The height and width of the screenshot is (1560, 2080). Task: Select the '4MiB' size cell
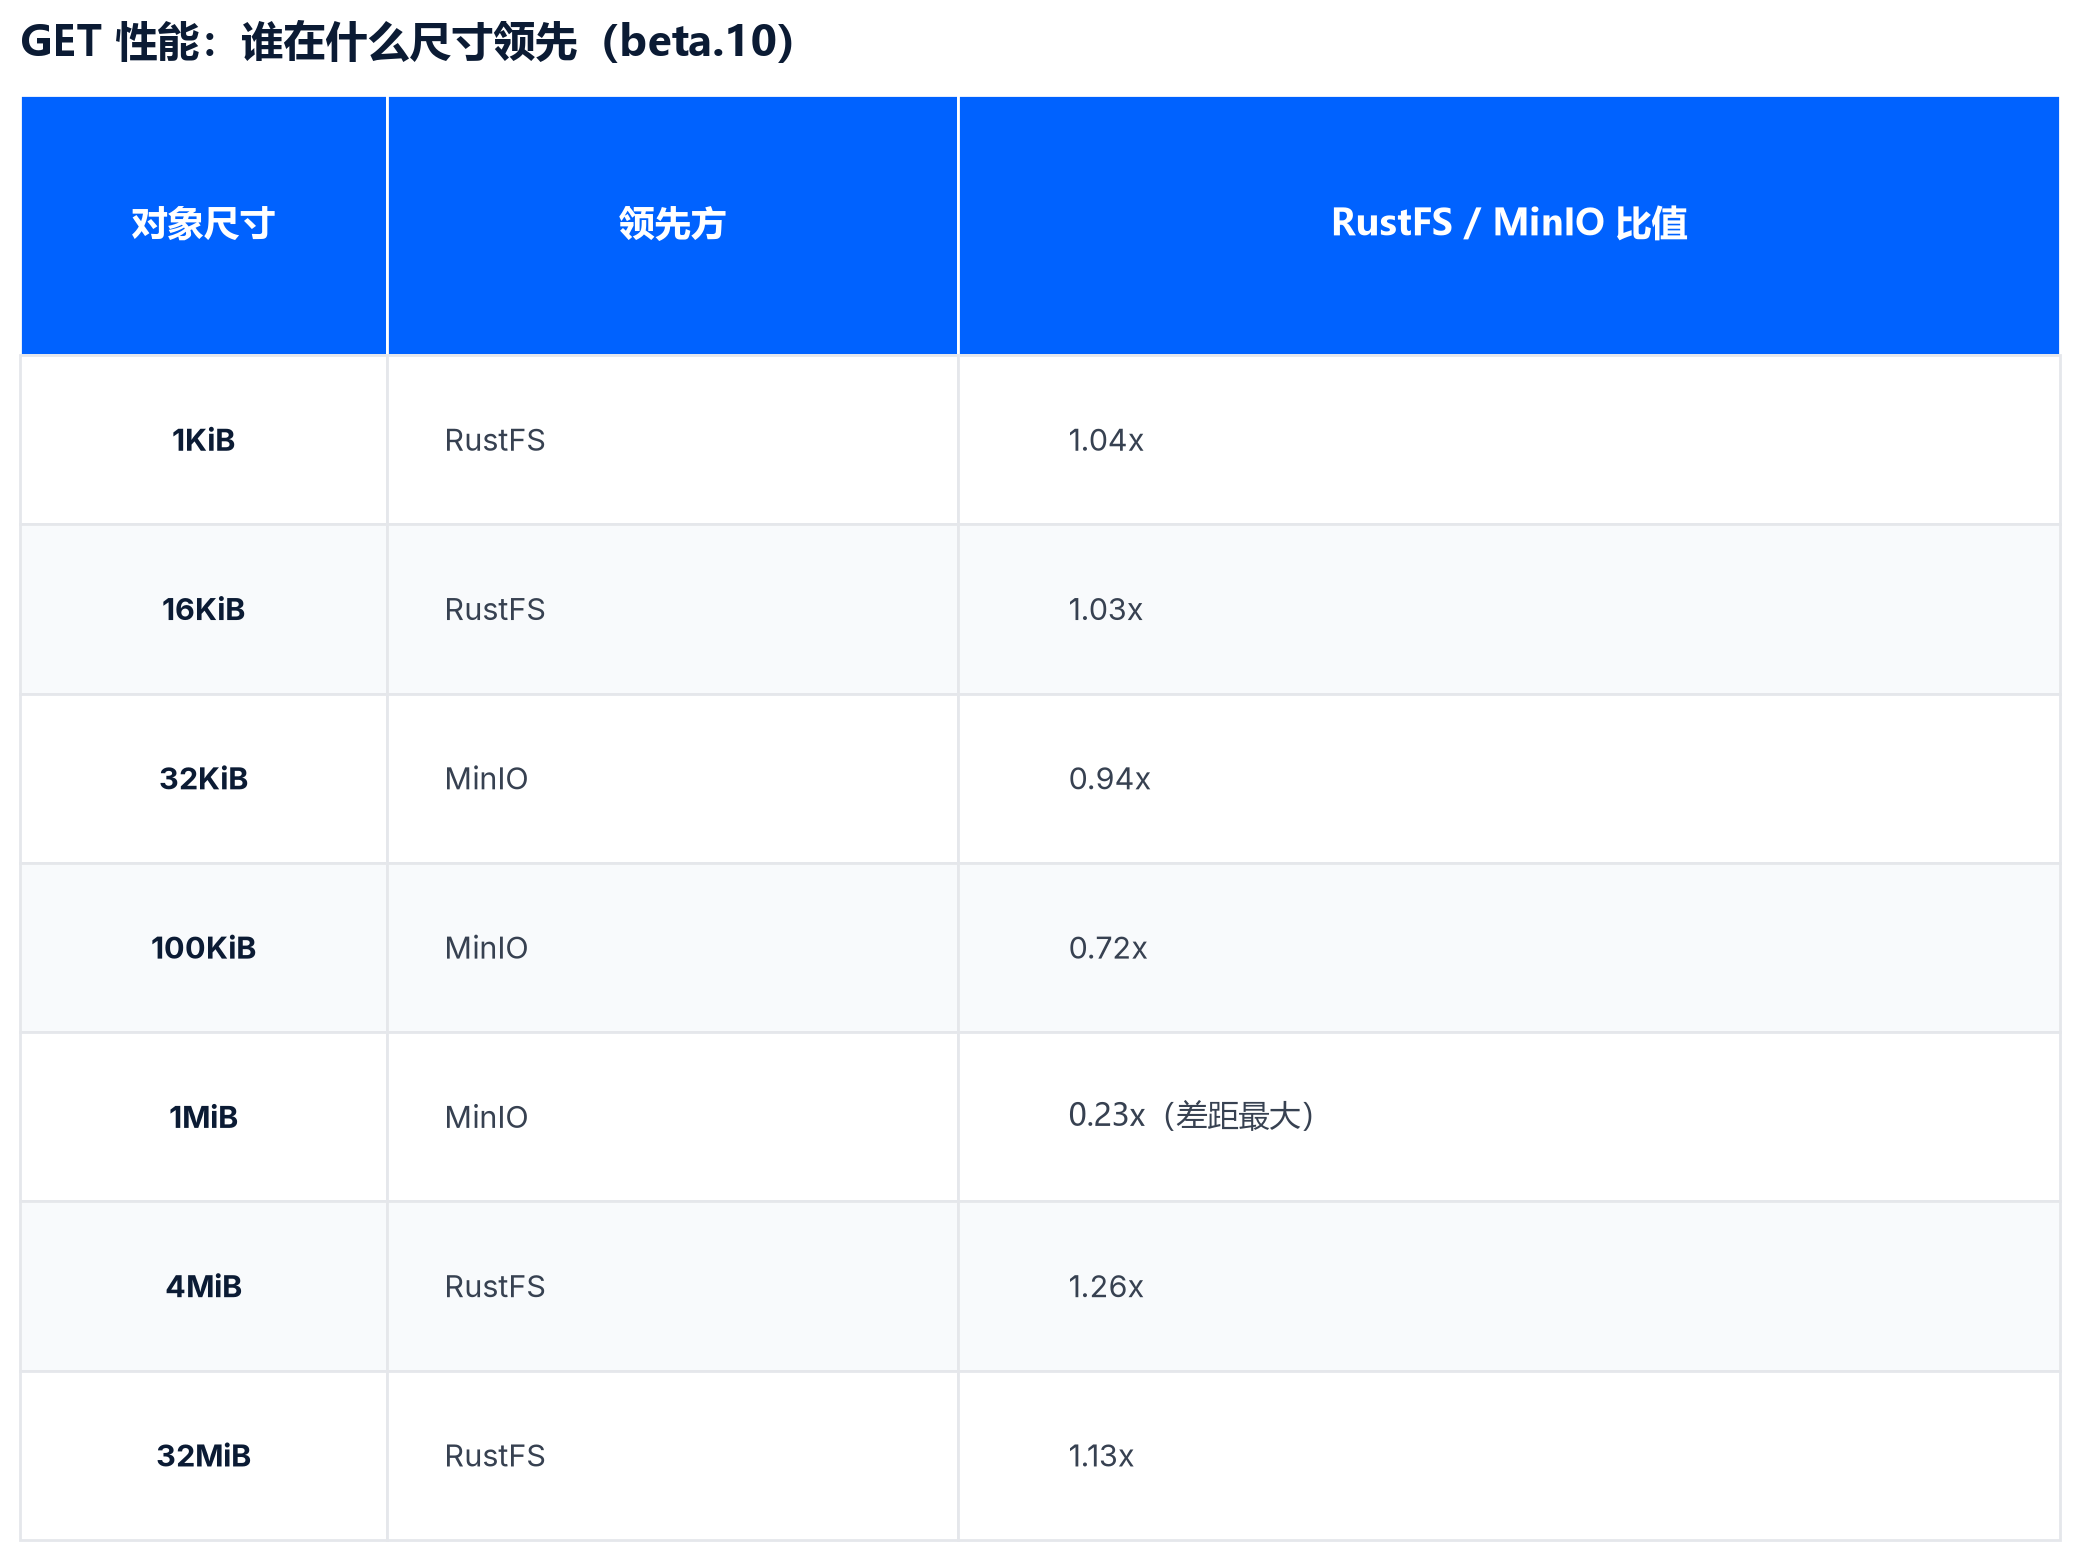click(x=203, y=1286)
